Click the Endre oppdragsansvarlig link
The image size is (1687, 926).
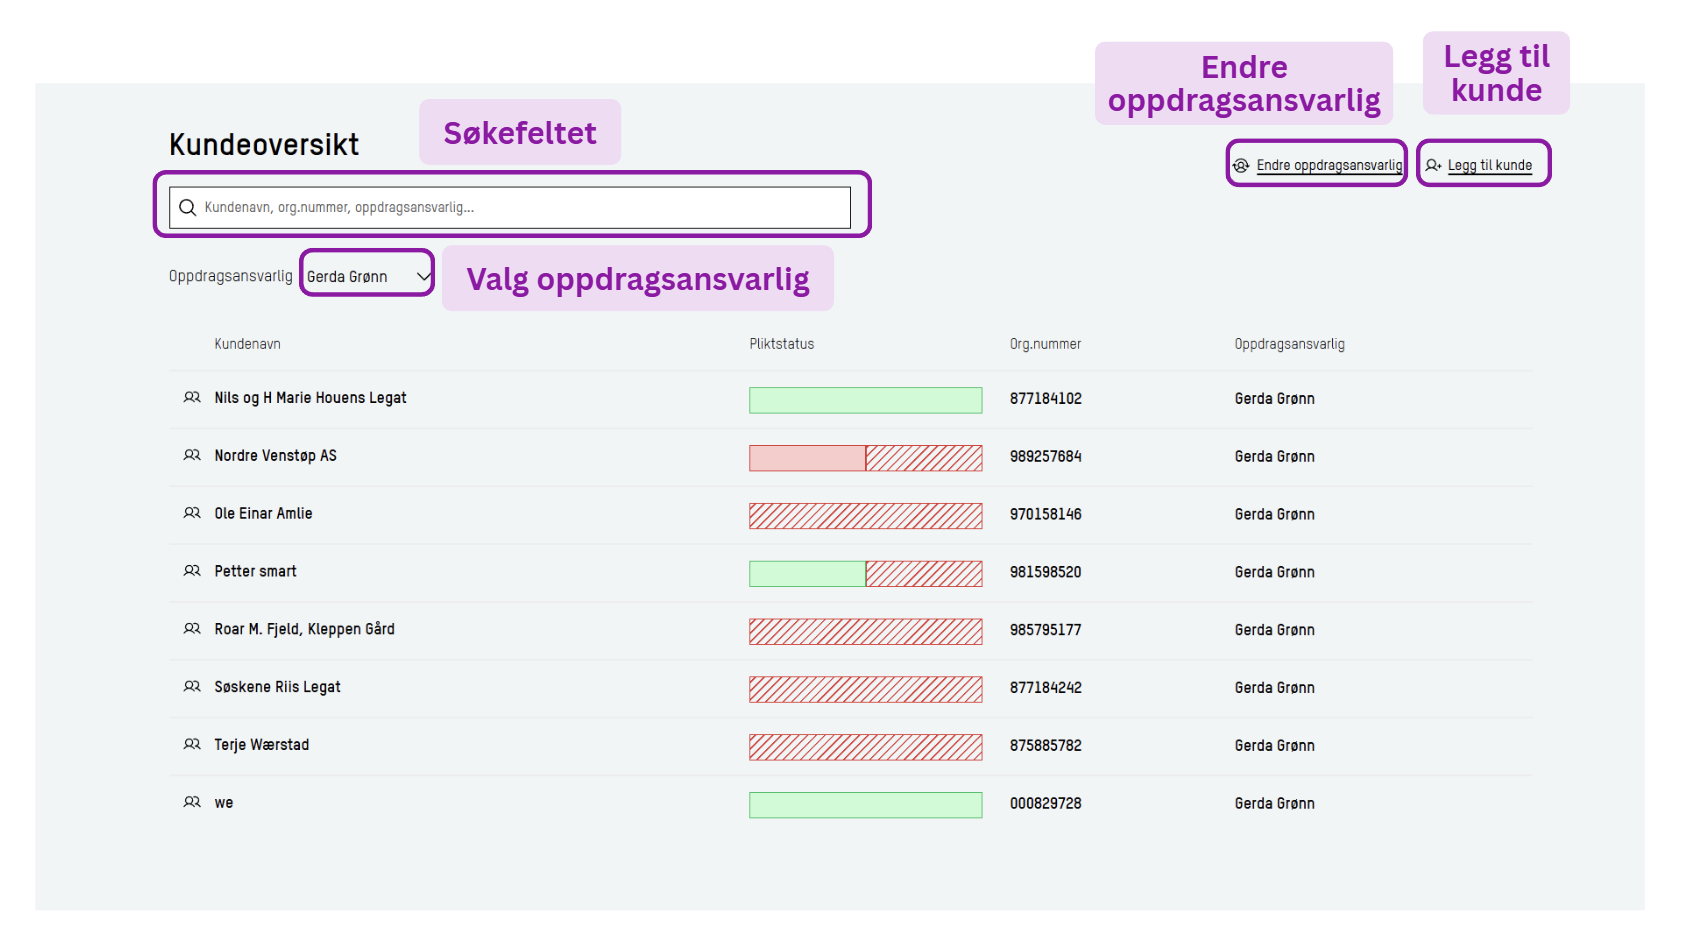point(1329,166)
